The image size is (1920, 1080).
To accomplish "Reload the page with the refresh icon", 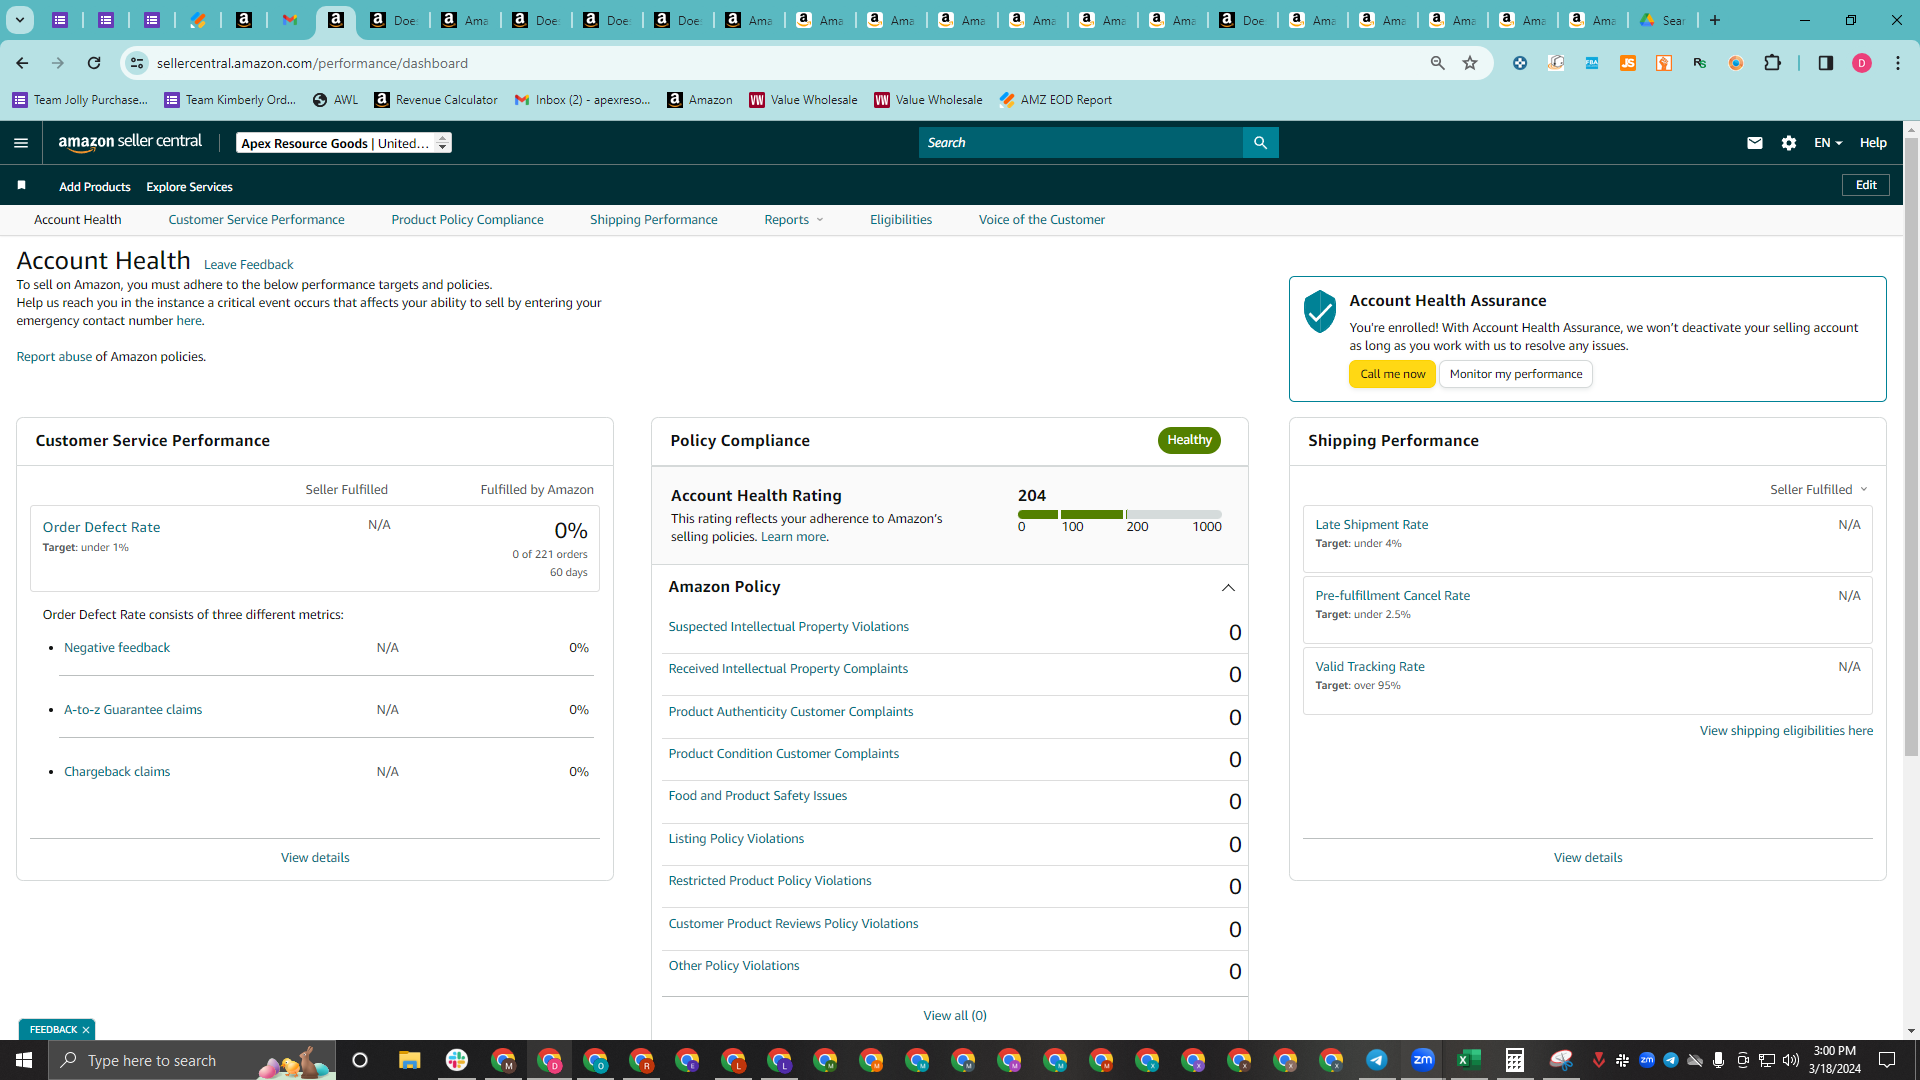I will [x=94, y=63].
